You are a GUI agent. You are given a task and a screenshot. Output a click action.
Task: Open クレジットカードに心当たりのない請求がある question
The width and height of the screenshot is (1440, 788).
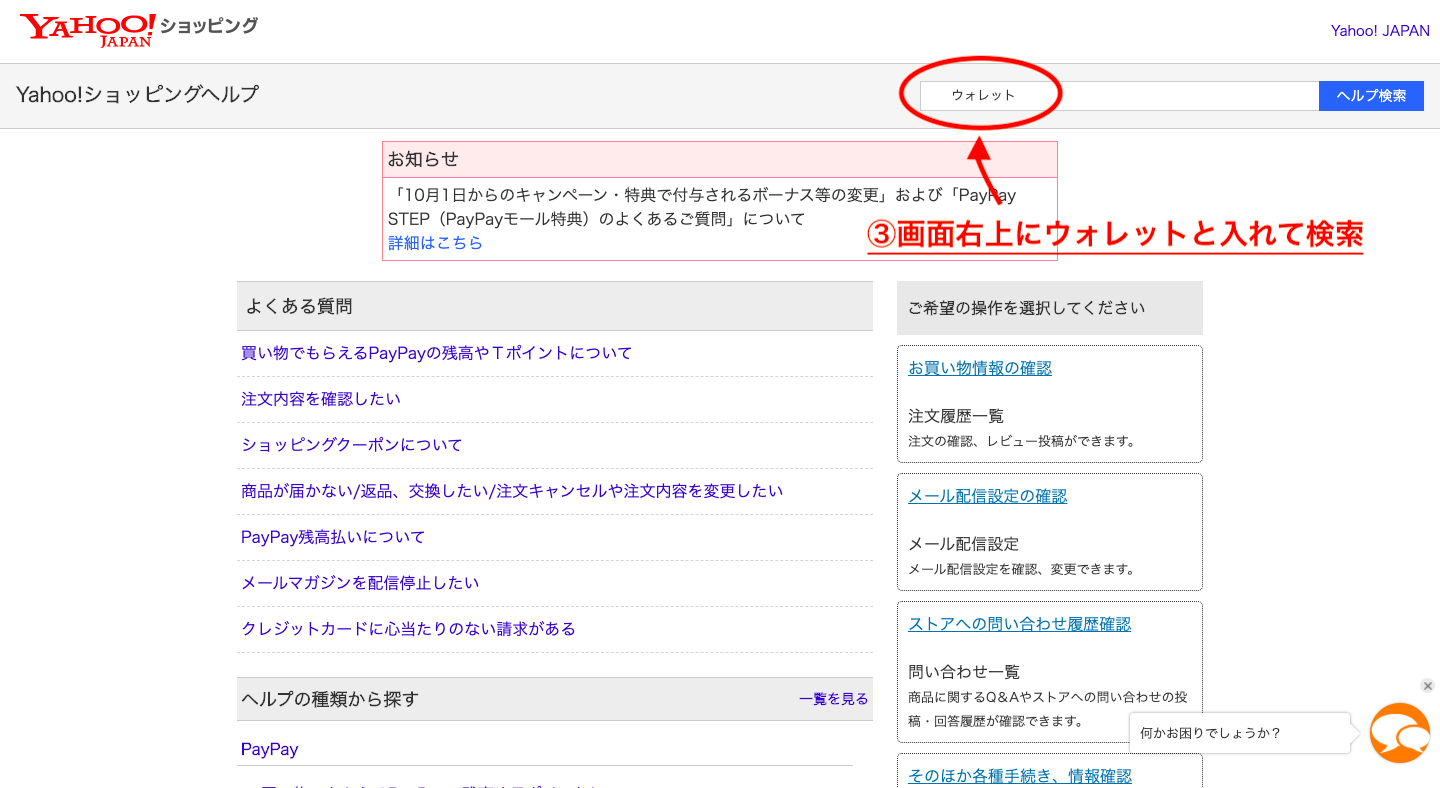[x=408, y=629]
